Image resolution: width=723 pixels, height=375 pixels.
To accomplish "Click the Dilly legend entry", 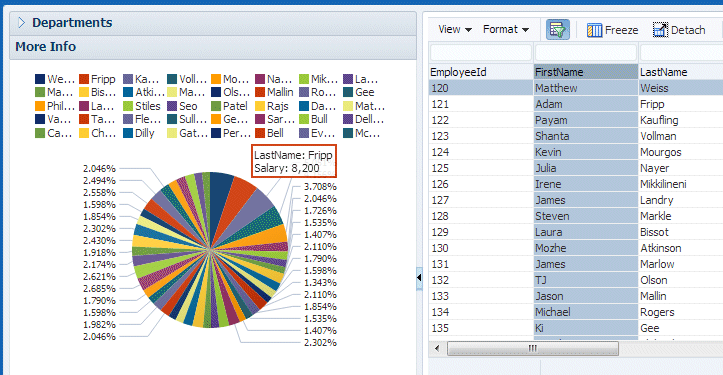I will point(139,133).
